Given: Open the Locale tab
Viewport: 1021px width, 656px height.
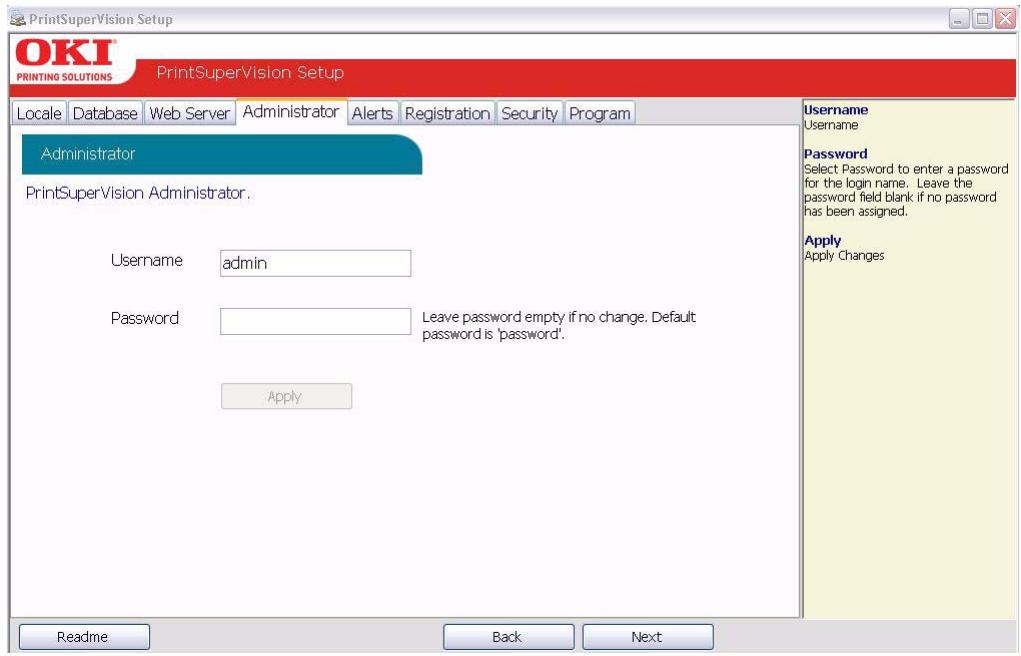Looking at the screenshot, I should tap(39, 113).
